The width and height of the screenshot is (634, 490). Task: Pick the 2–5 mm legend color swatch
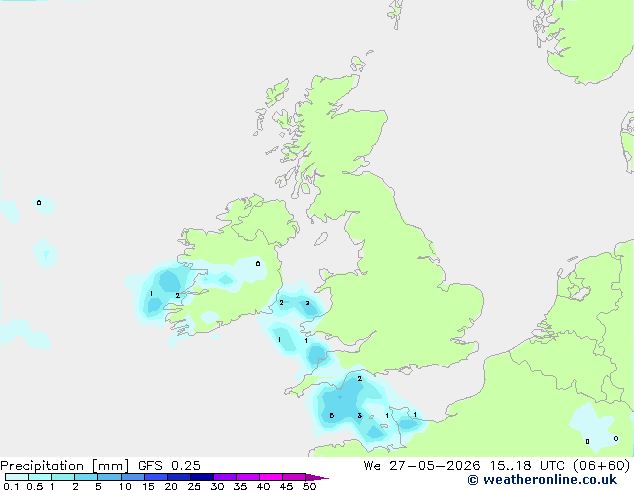[x=86, y=477]
